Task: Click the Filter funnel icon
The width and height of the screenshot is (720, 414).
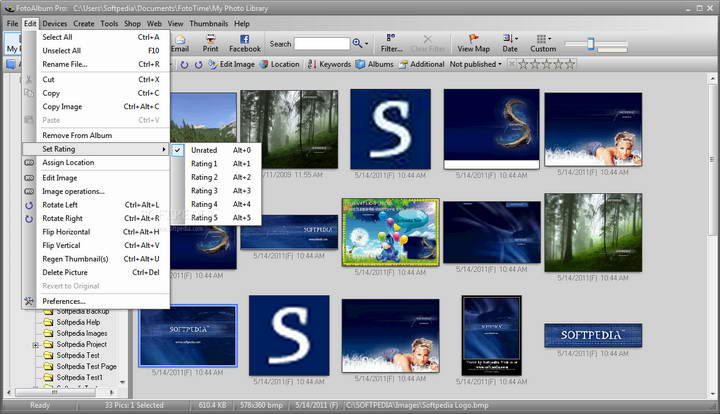Action: (391, 37)
